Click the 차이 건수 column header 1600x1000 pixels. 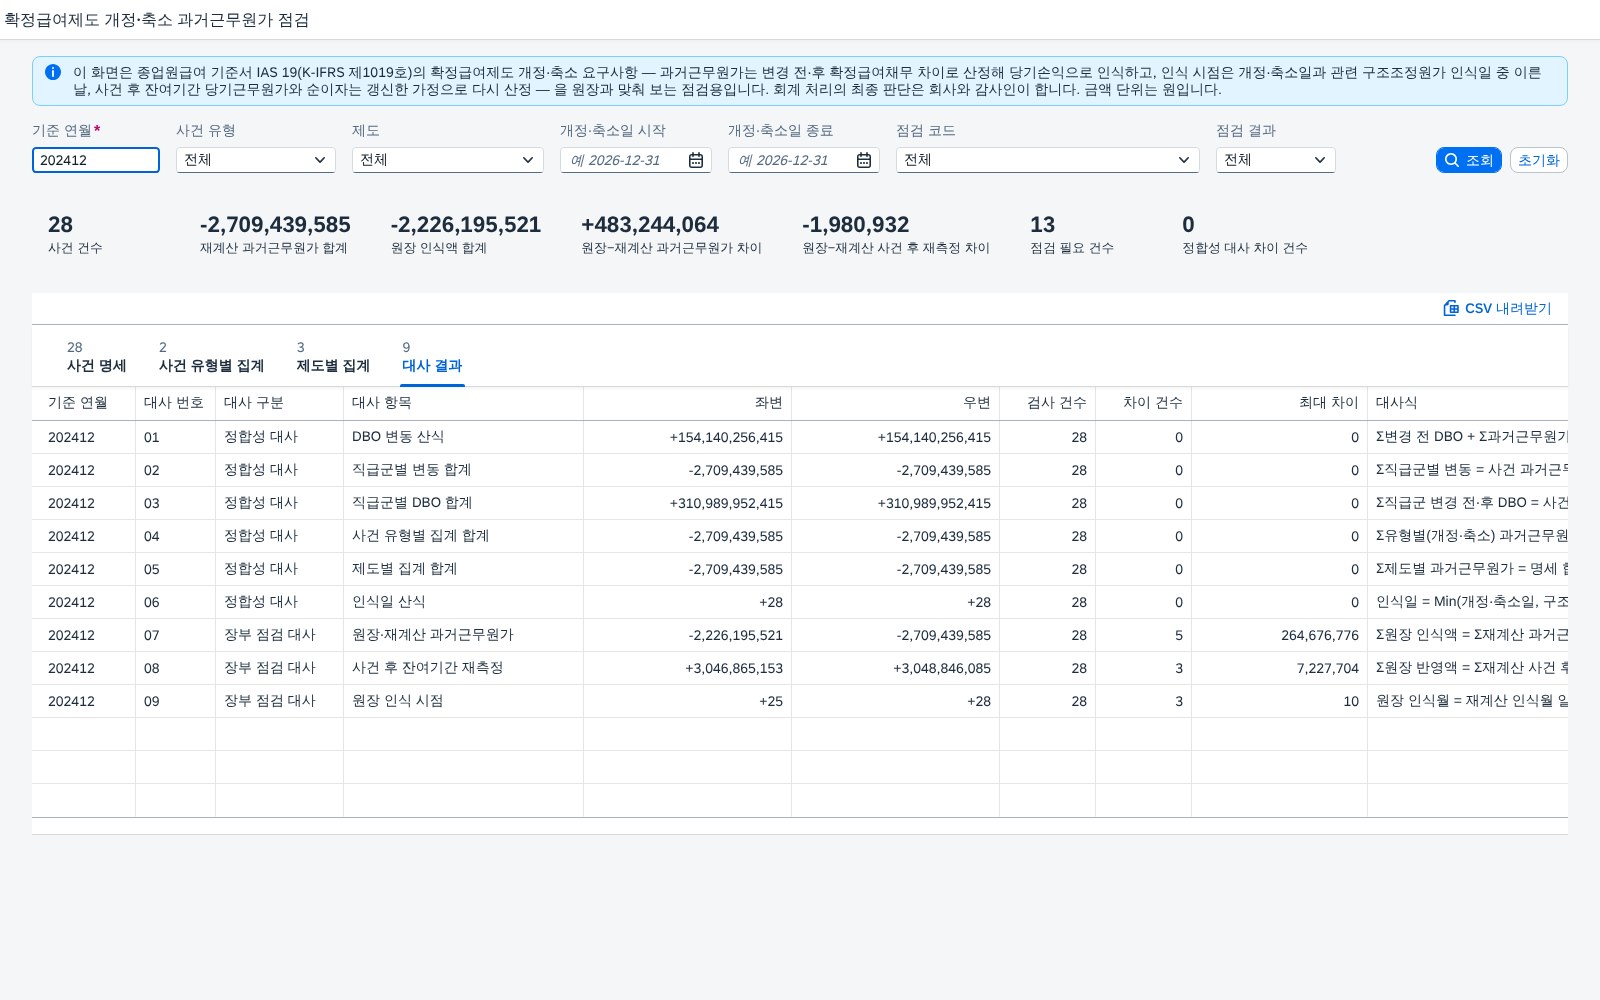click(x=1143, y=403)
